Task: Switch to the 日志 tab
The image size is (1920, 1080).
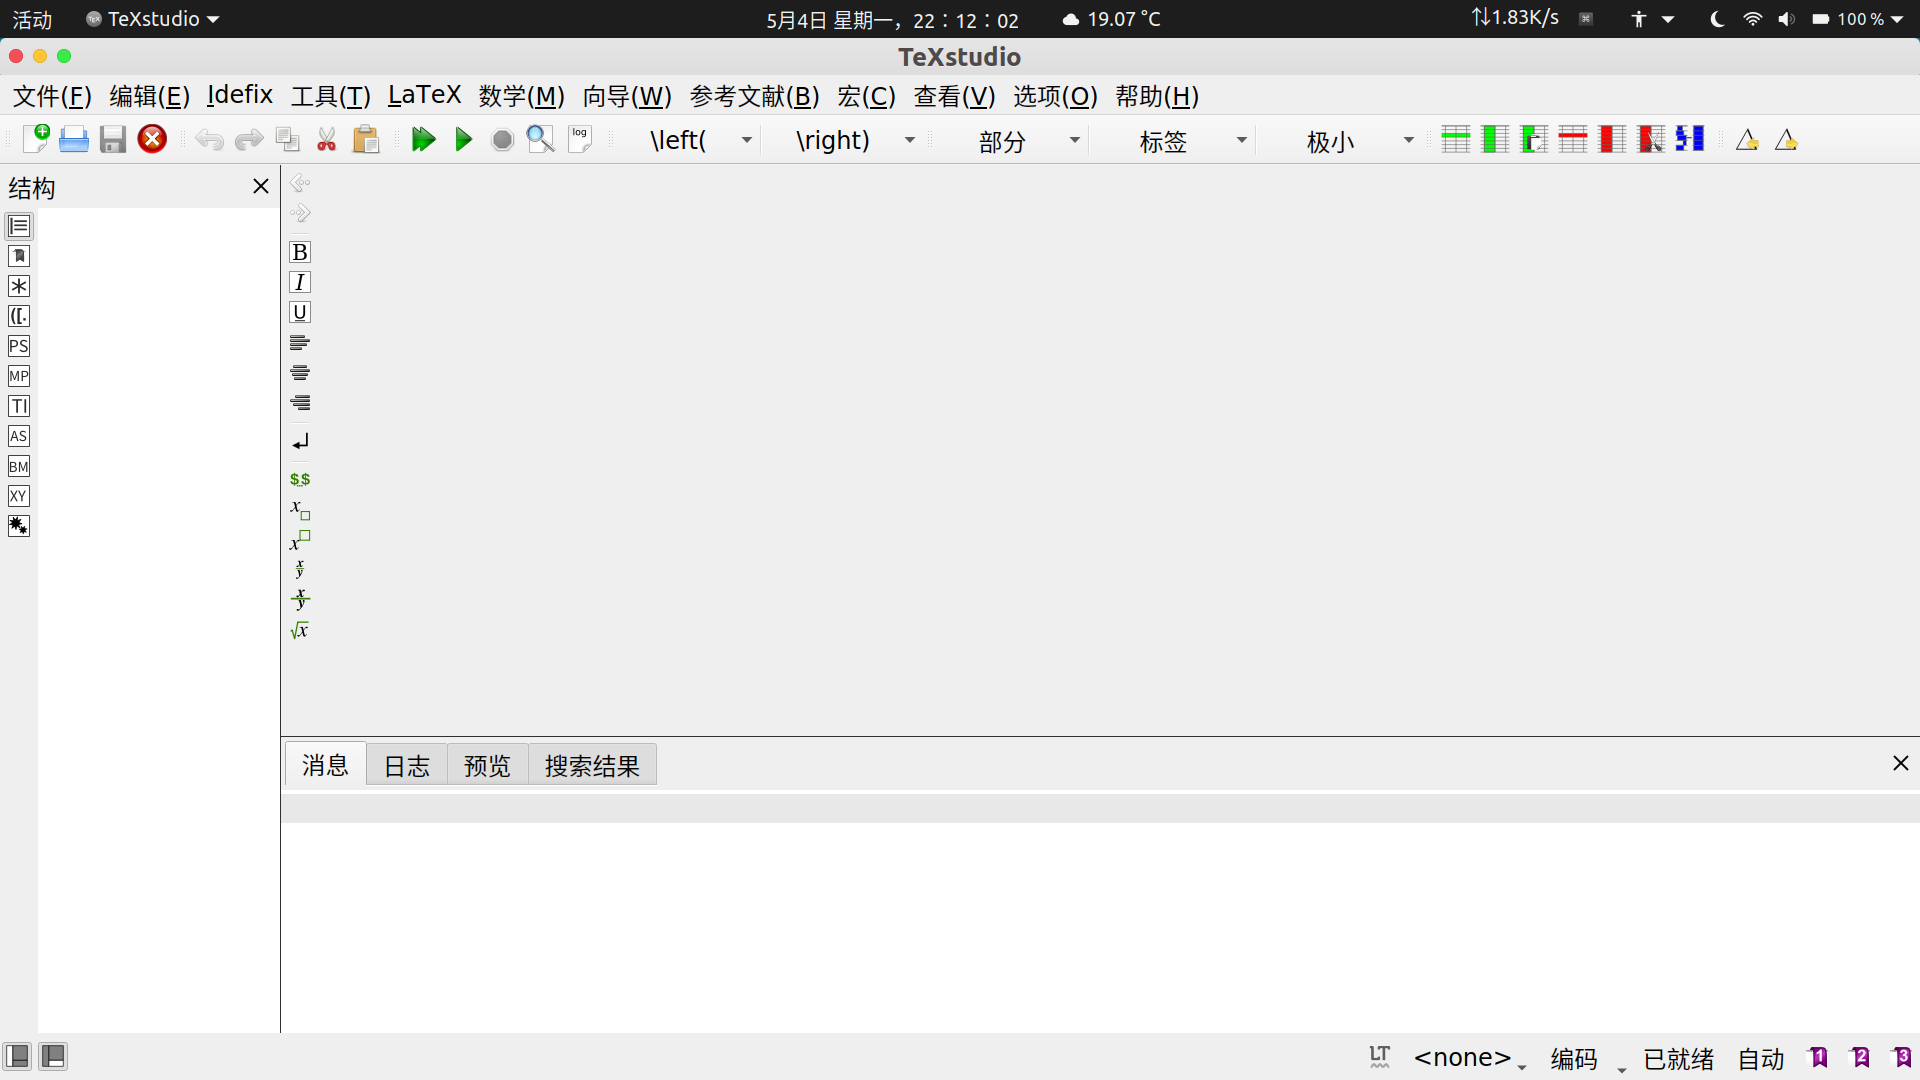Action: point(406,766)
